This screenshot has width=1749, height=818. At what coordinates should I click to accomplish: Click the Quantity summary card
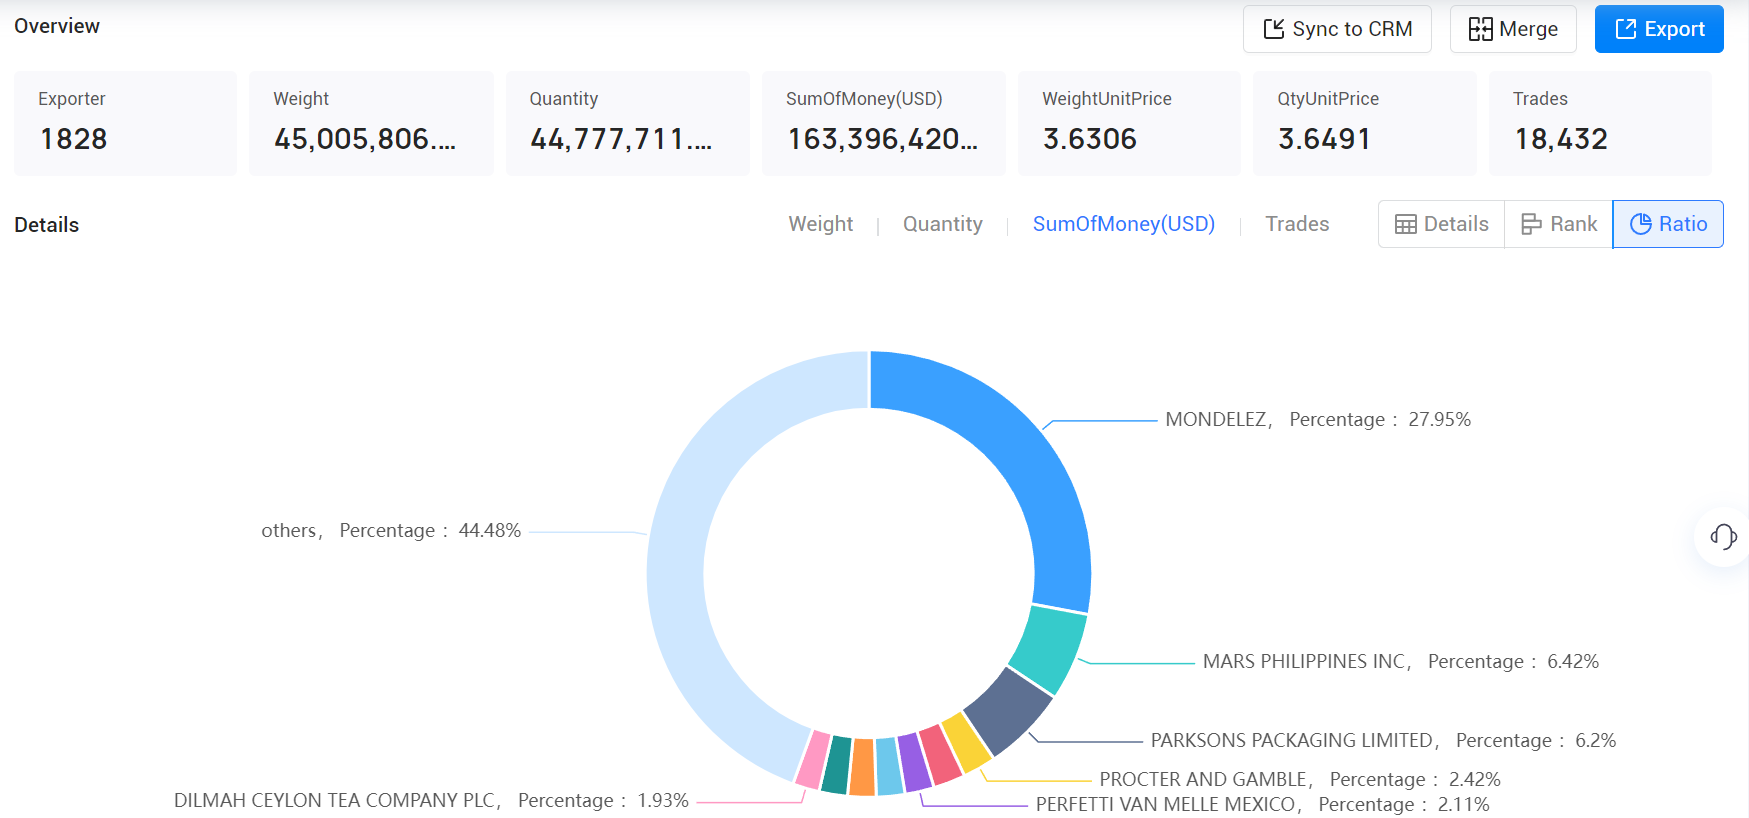pyautogui.click(x=628, y=123)
